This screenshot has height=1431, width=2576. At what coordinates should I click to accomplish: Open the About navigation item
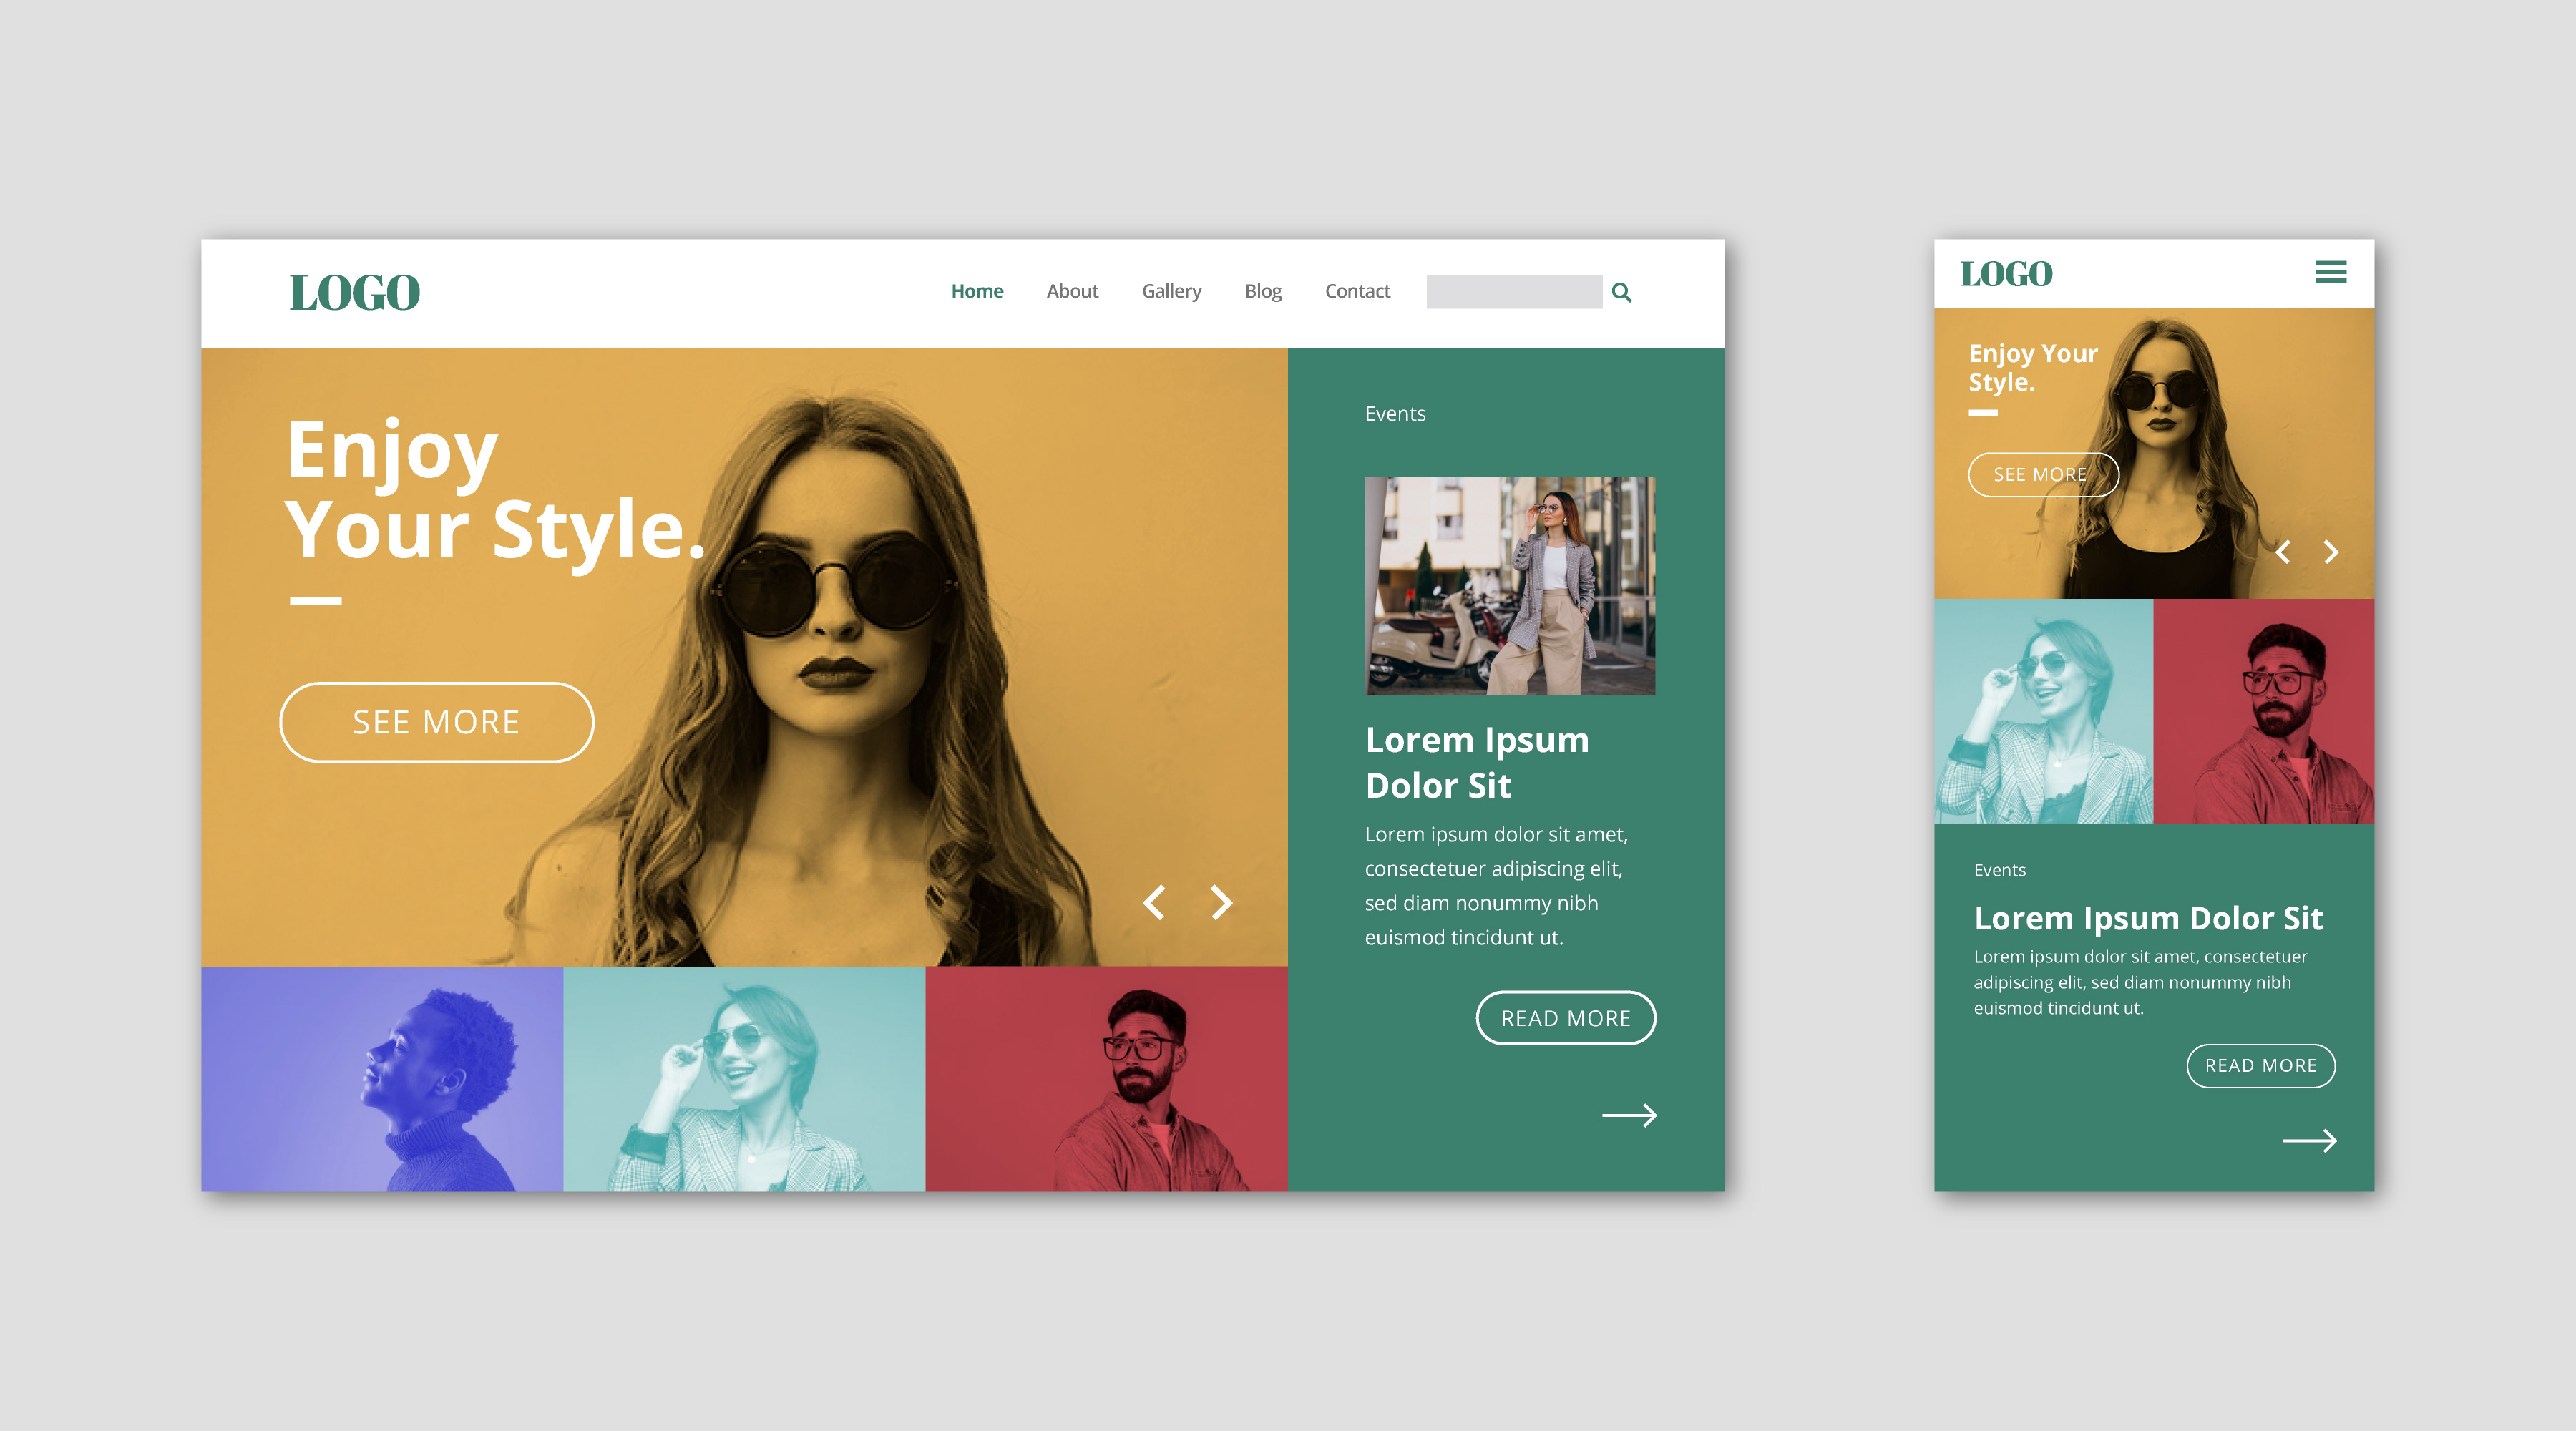[1072, 291]
